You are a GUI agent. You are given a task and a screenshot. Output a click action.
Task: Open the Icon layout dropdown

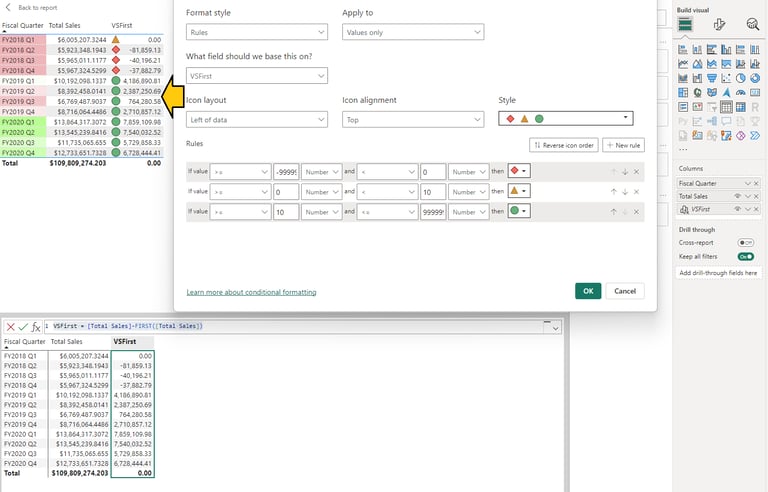(x=257, y=120)
